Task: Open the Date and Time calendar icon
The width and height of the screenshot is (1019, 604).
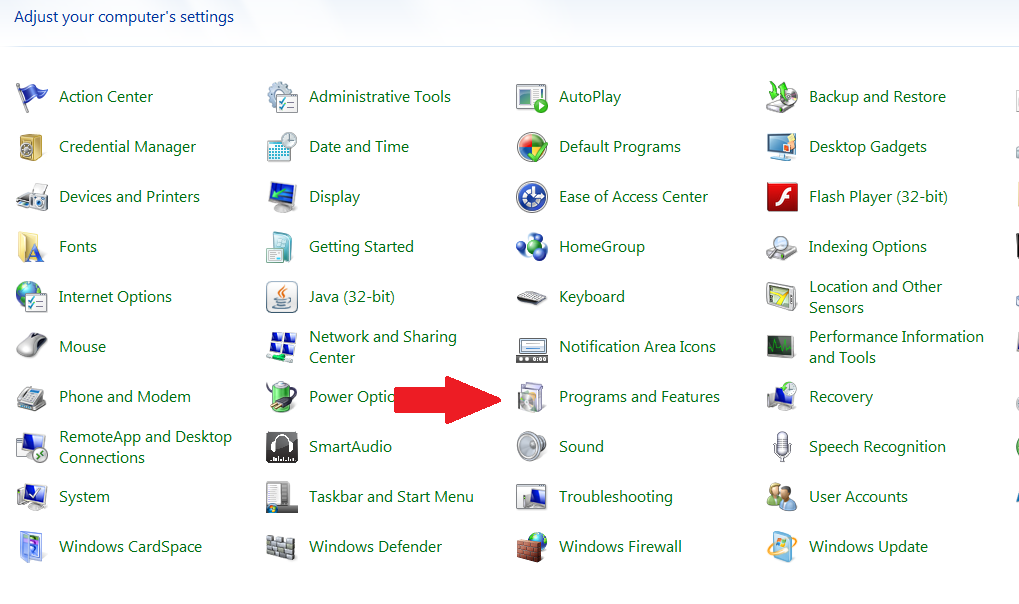Action: coord(282,147)
